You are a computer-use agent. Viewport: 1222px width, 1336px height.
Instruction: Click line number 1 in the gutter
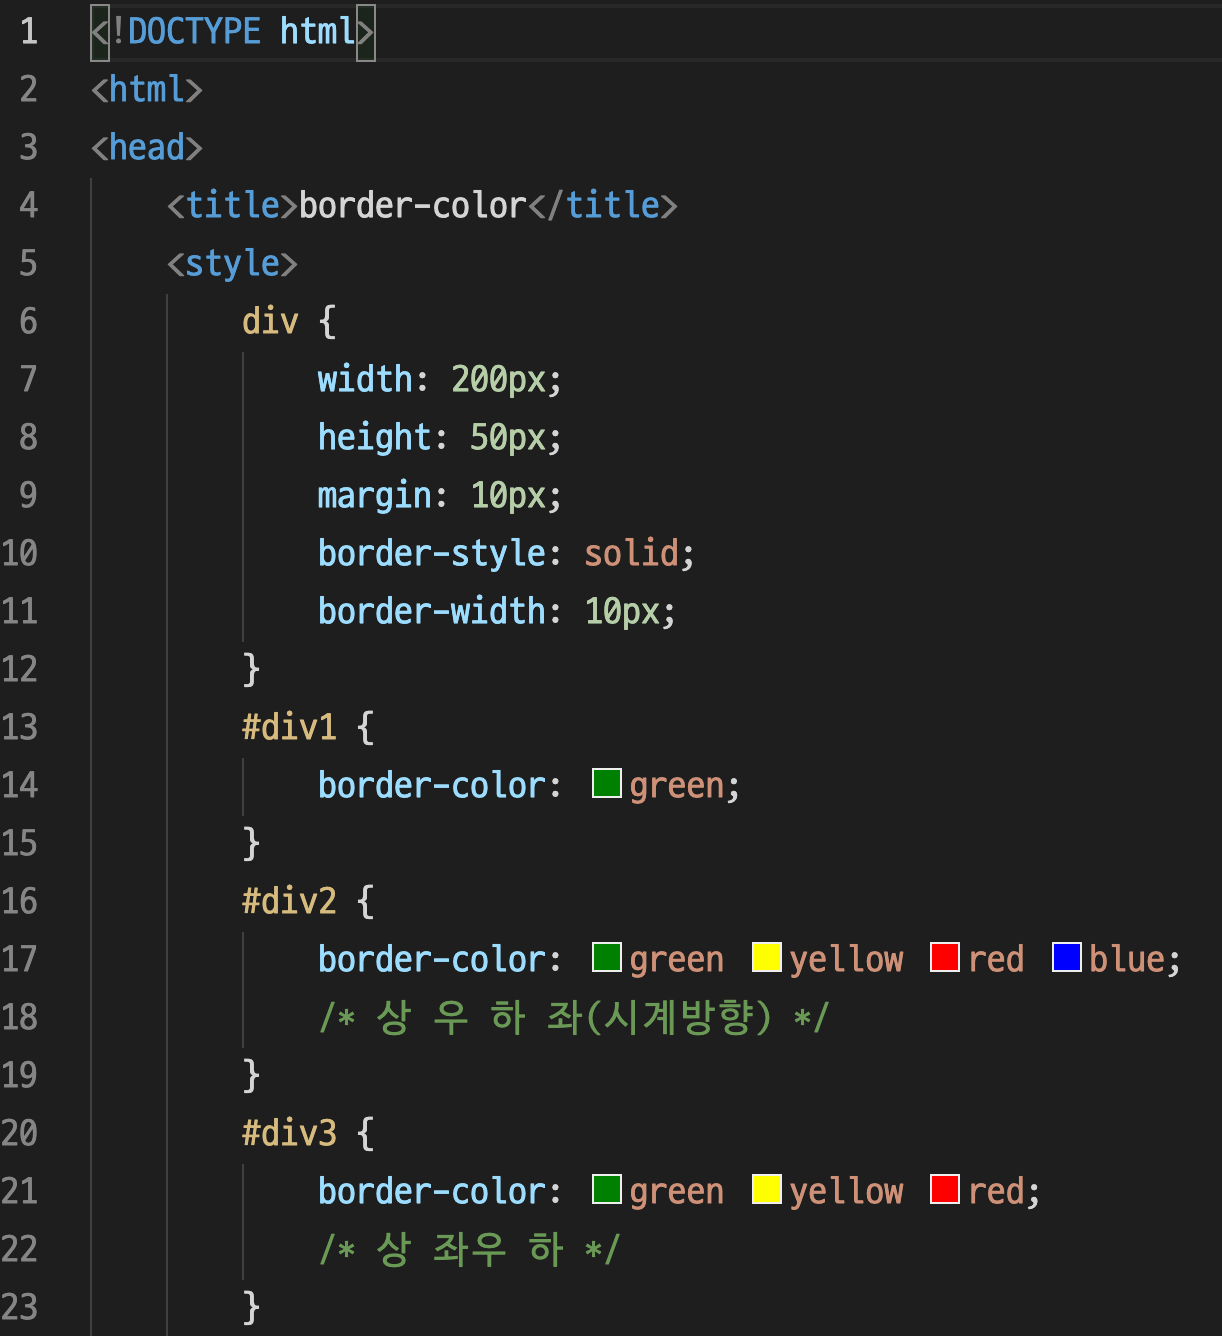click(29, 31)
